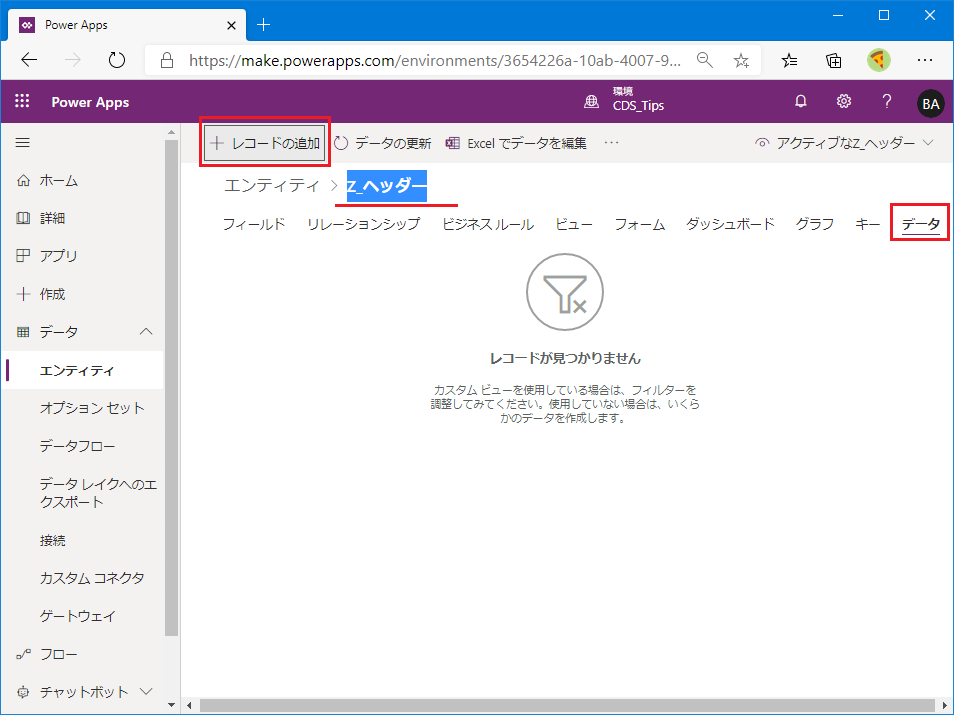
Task: Open a new browser tab
Action: coord(263,24)
